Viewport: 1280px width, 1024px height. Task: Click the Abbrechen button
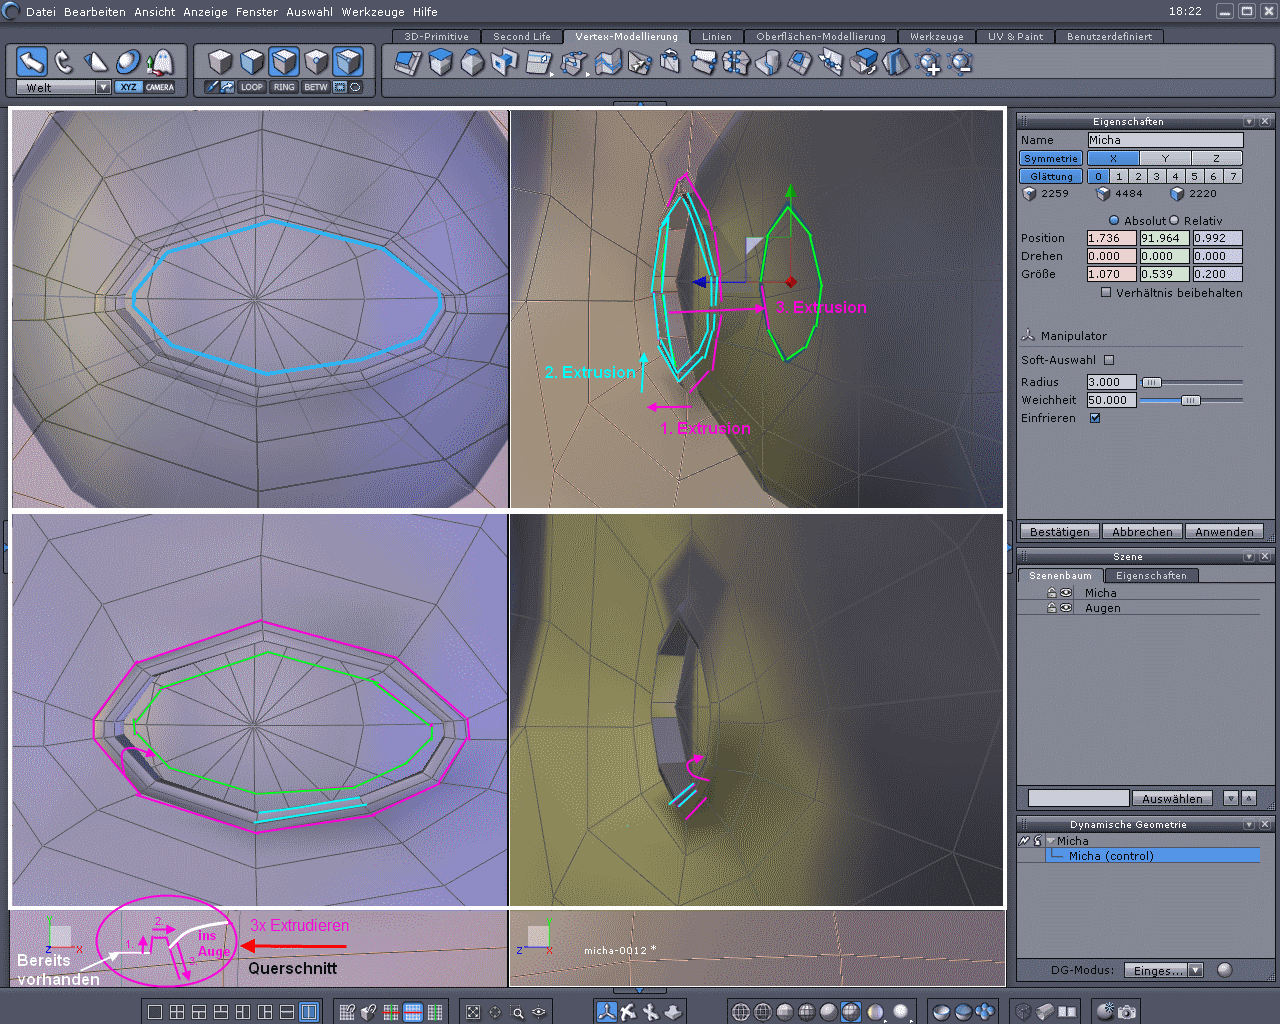[1142, 532]
